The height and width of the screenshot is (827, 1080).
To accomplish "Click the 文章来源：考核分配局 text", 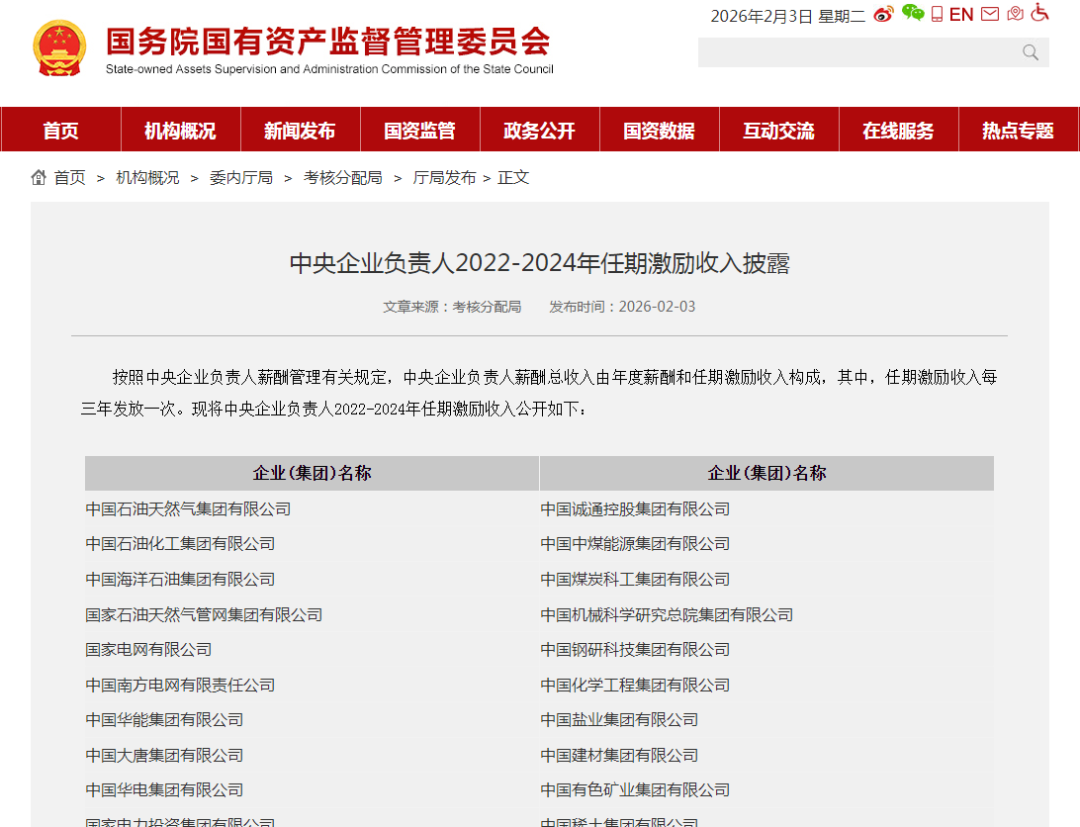I will coord(452,306).
